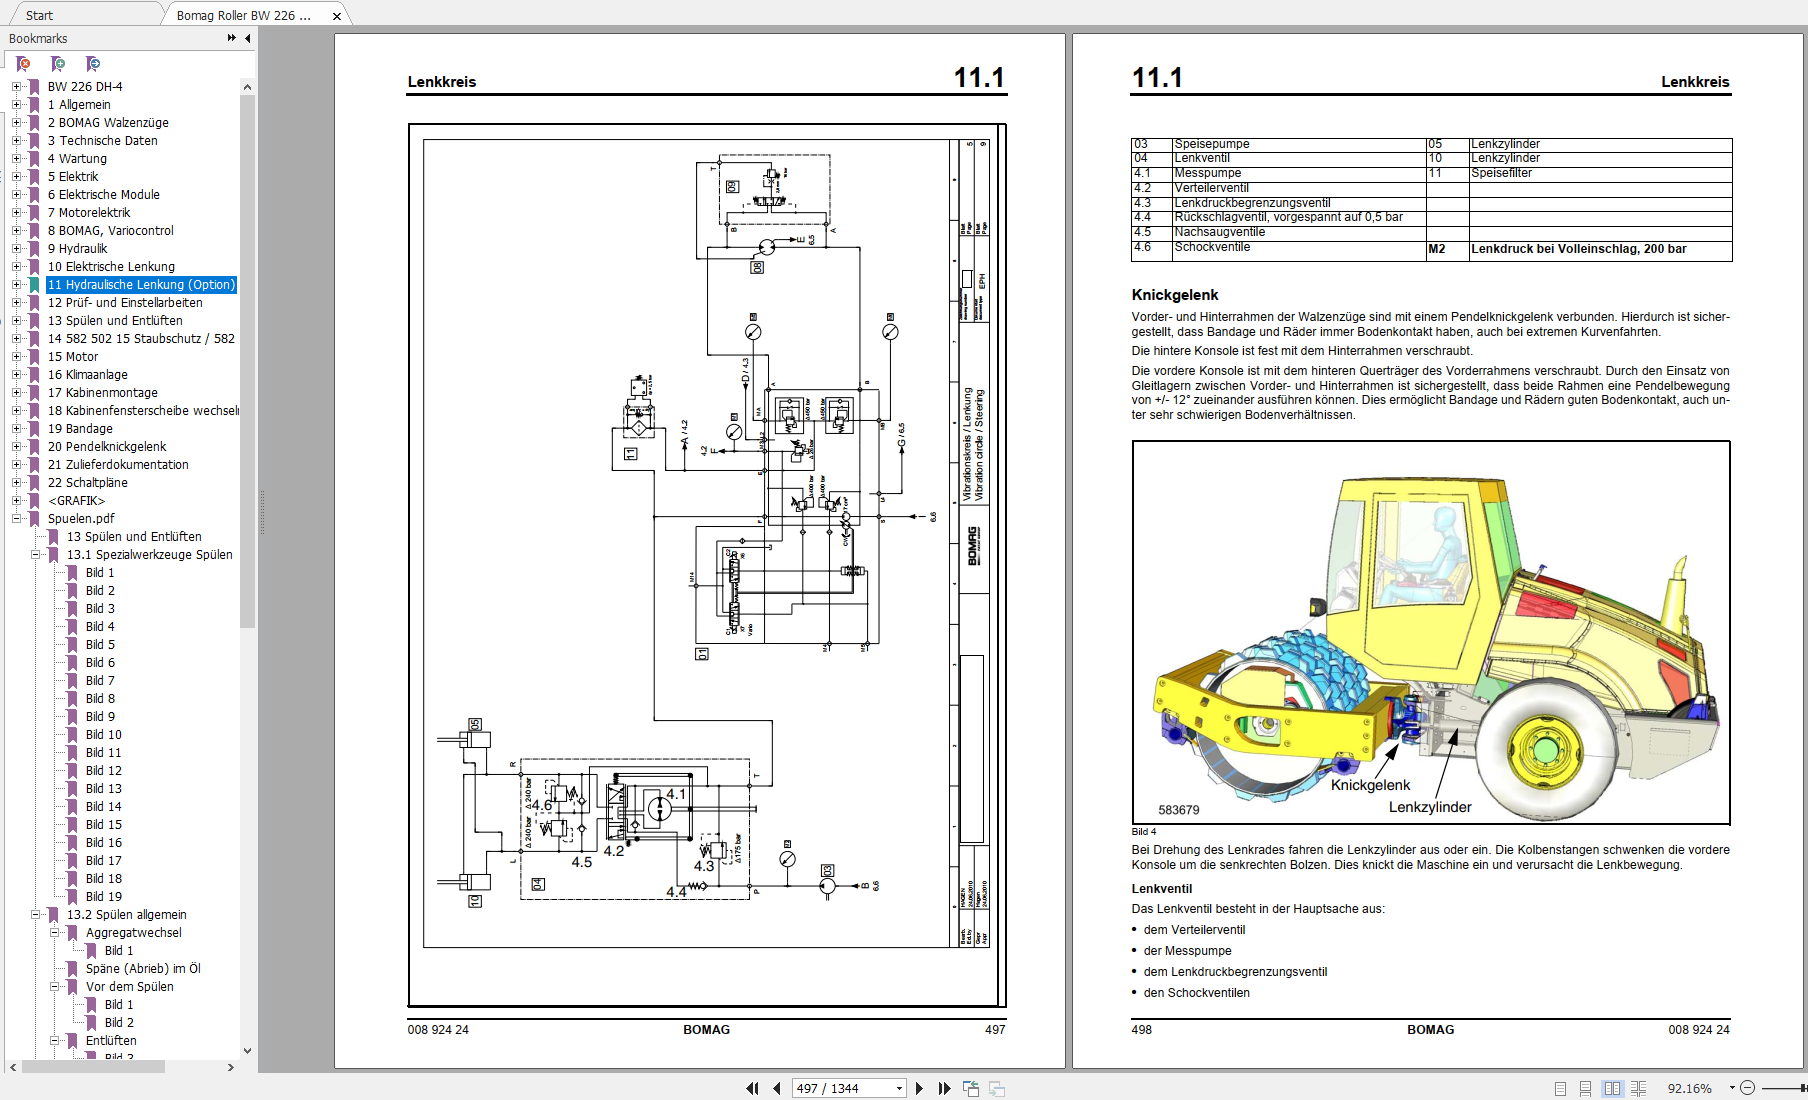The image size is (1808, 1100).
Task: Open bookmark 3 Technische Daten
Action: click(x=103, y=141)
